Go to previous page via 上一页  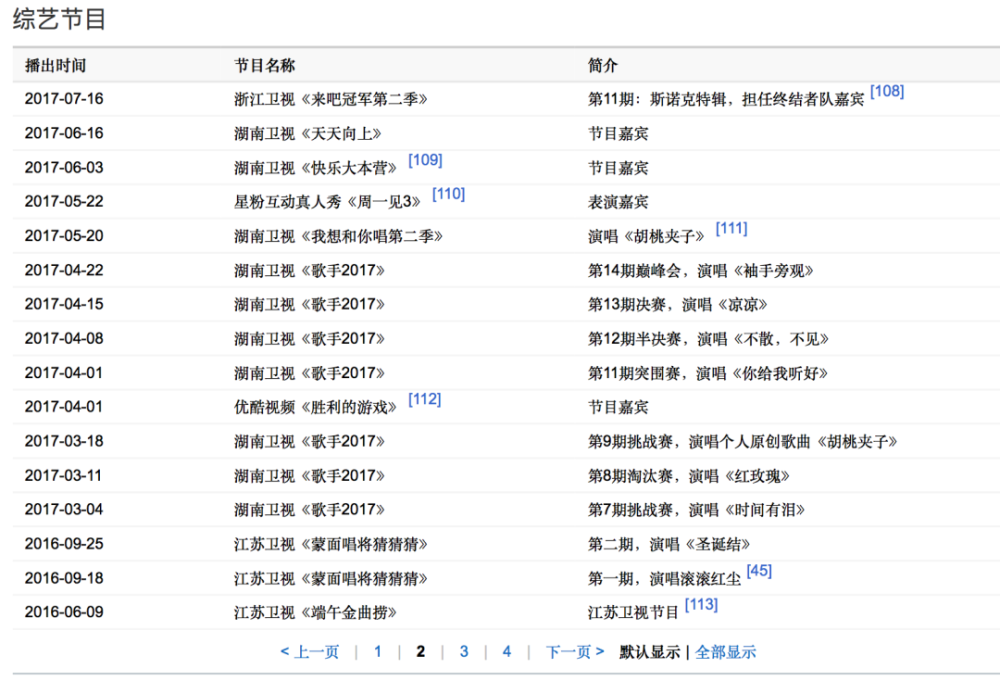tap(310, 652)
